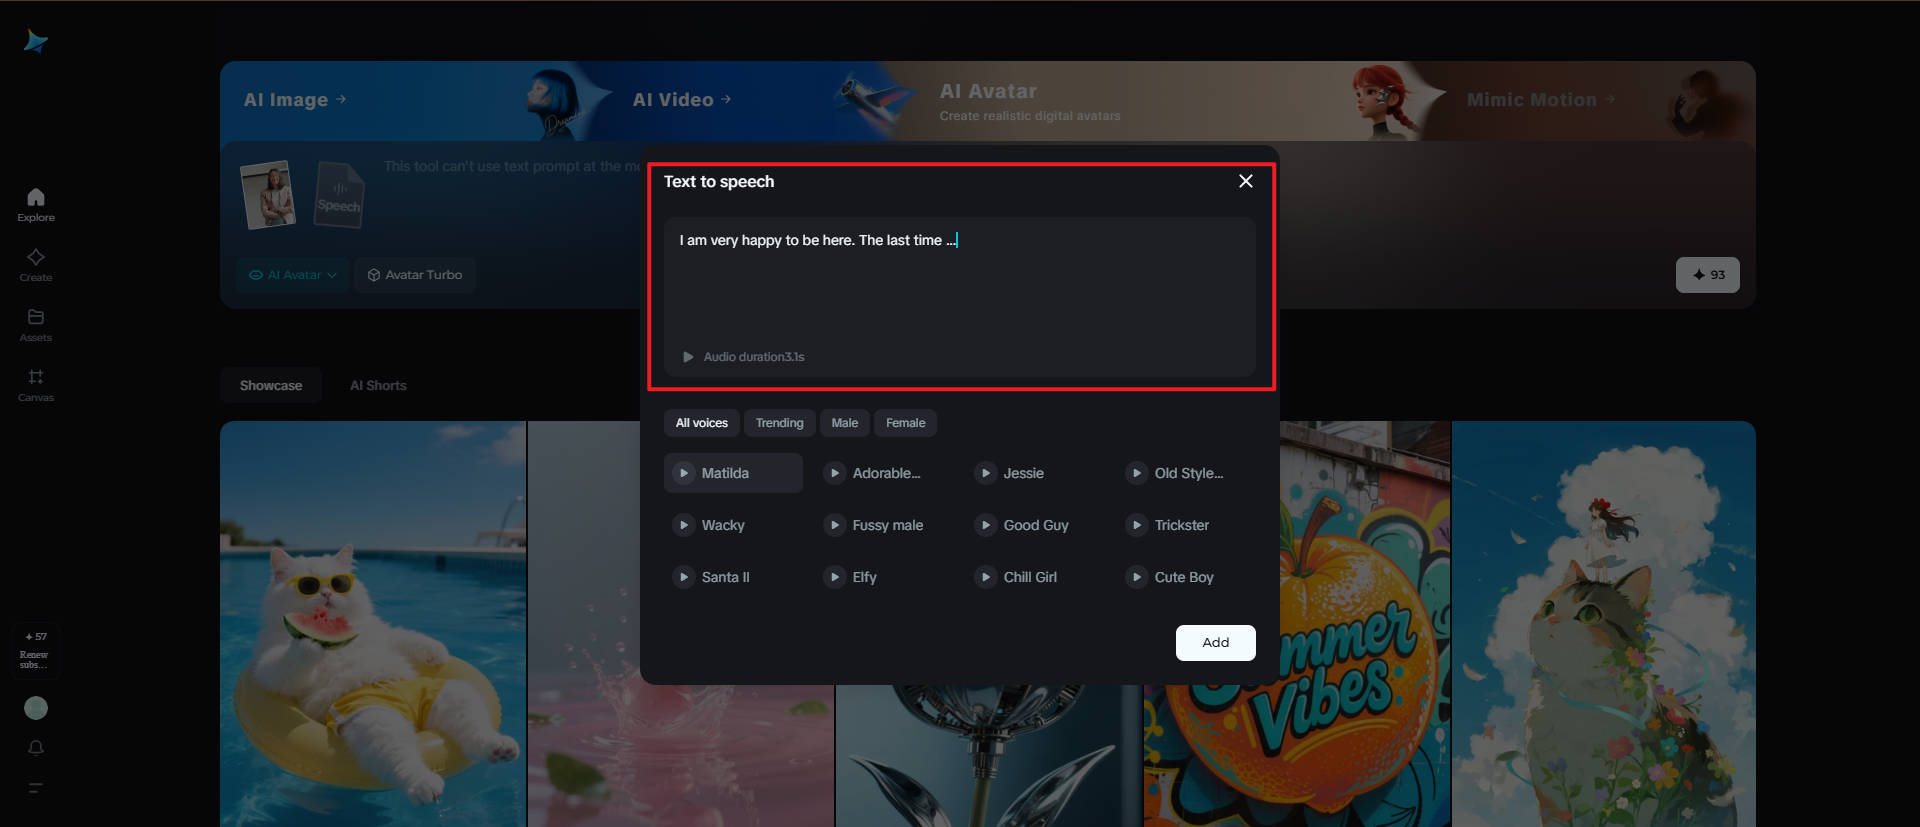Image resolution: width=1920 pixels, height=827 pixels.
Task: Open the Mimic Motion section
Action: click(1541, 100)
